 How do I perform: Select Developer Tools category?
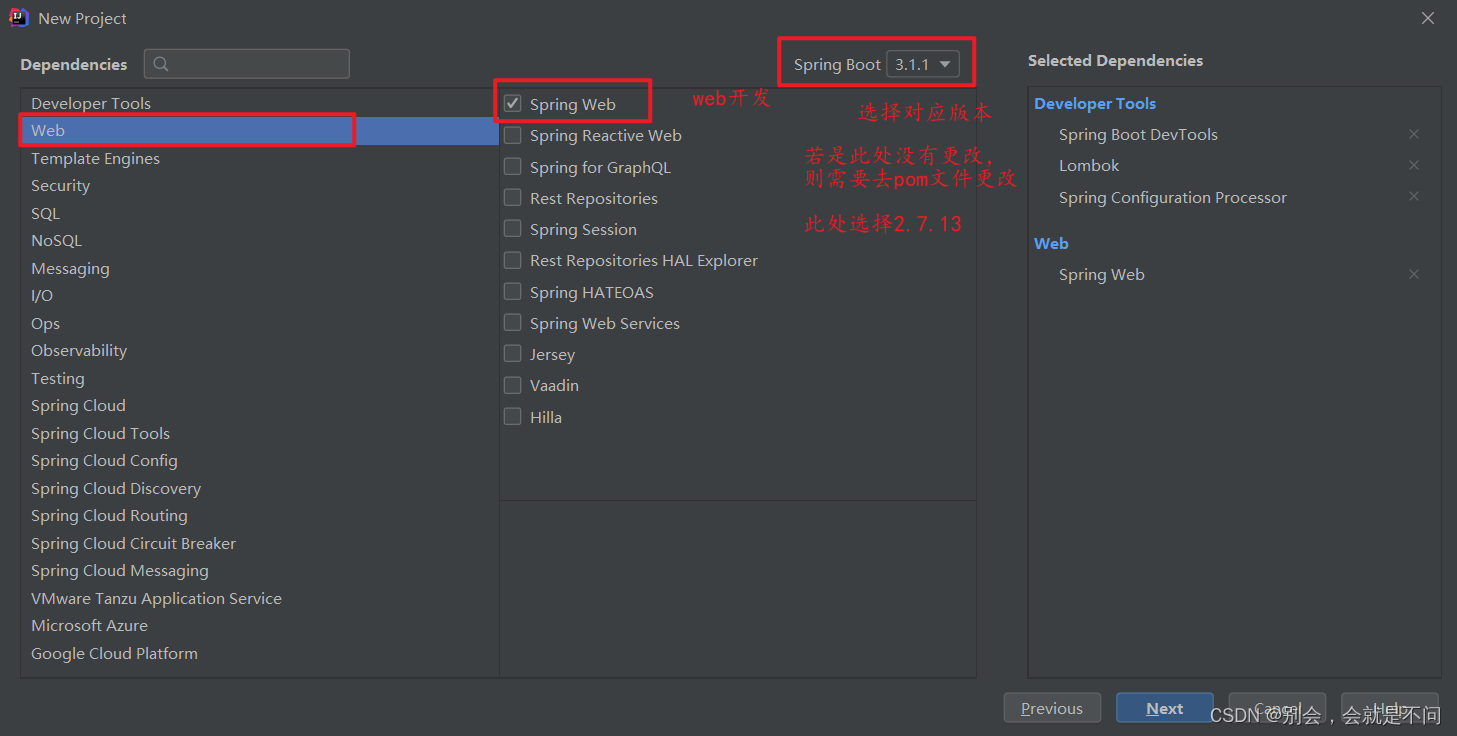[x=259, y=103]
